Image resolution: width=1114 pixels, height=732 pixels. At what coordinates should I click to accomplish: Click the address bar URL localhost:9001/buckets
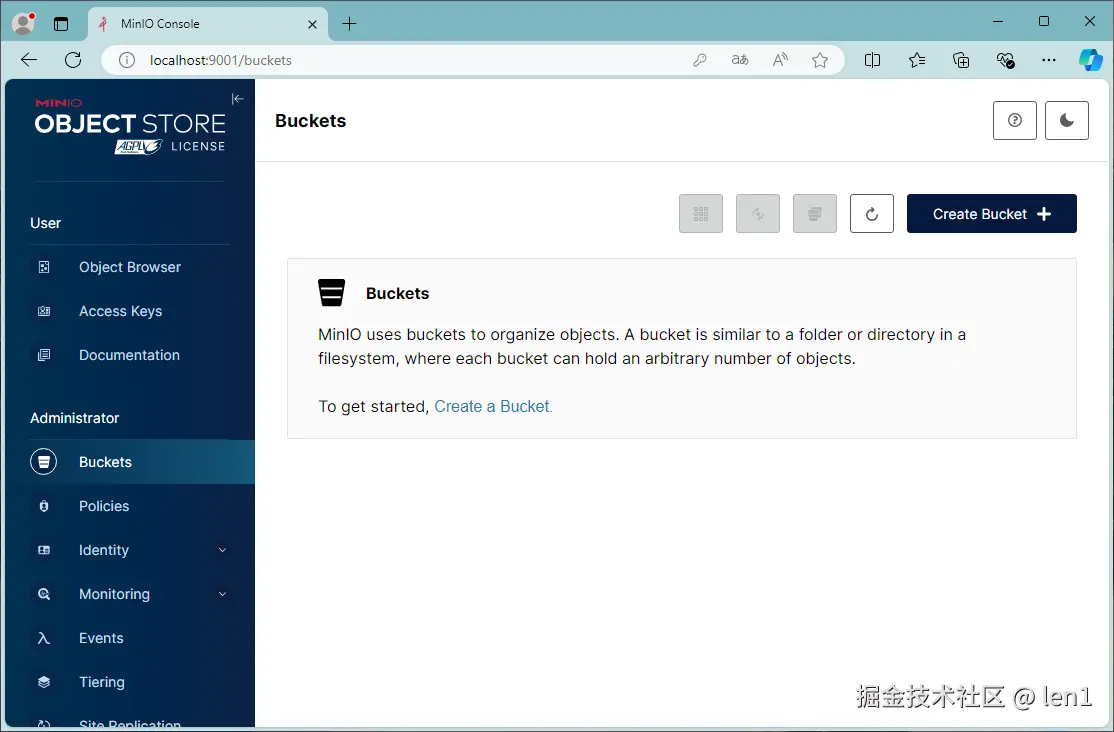tap(220, 60)
